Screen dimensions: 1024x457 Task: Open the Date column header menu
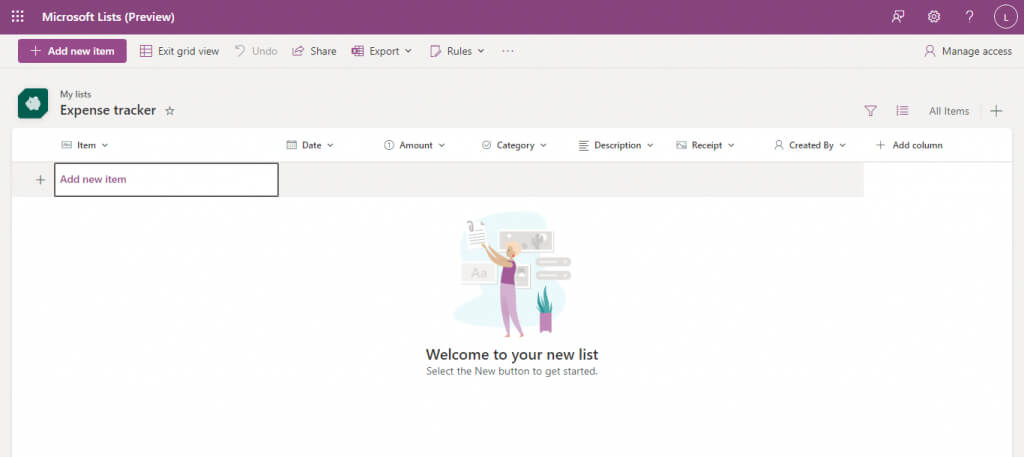(310, 145)
